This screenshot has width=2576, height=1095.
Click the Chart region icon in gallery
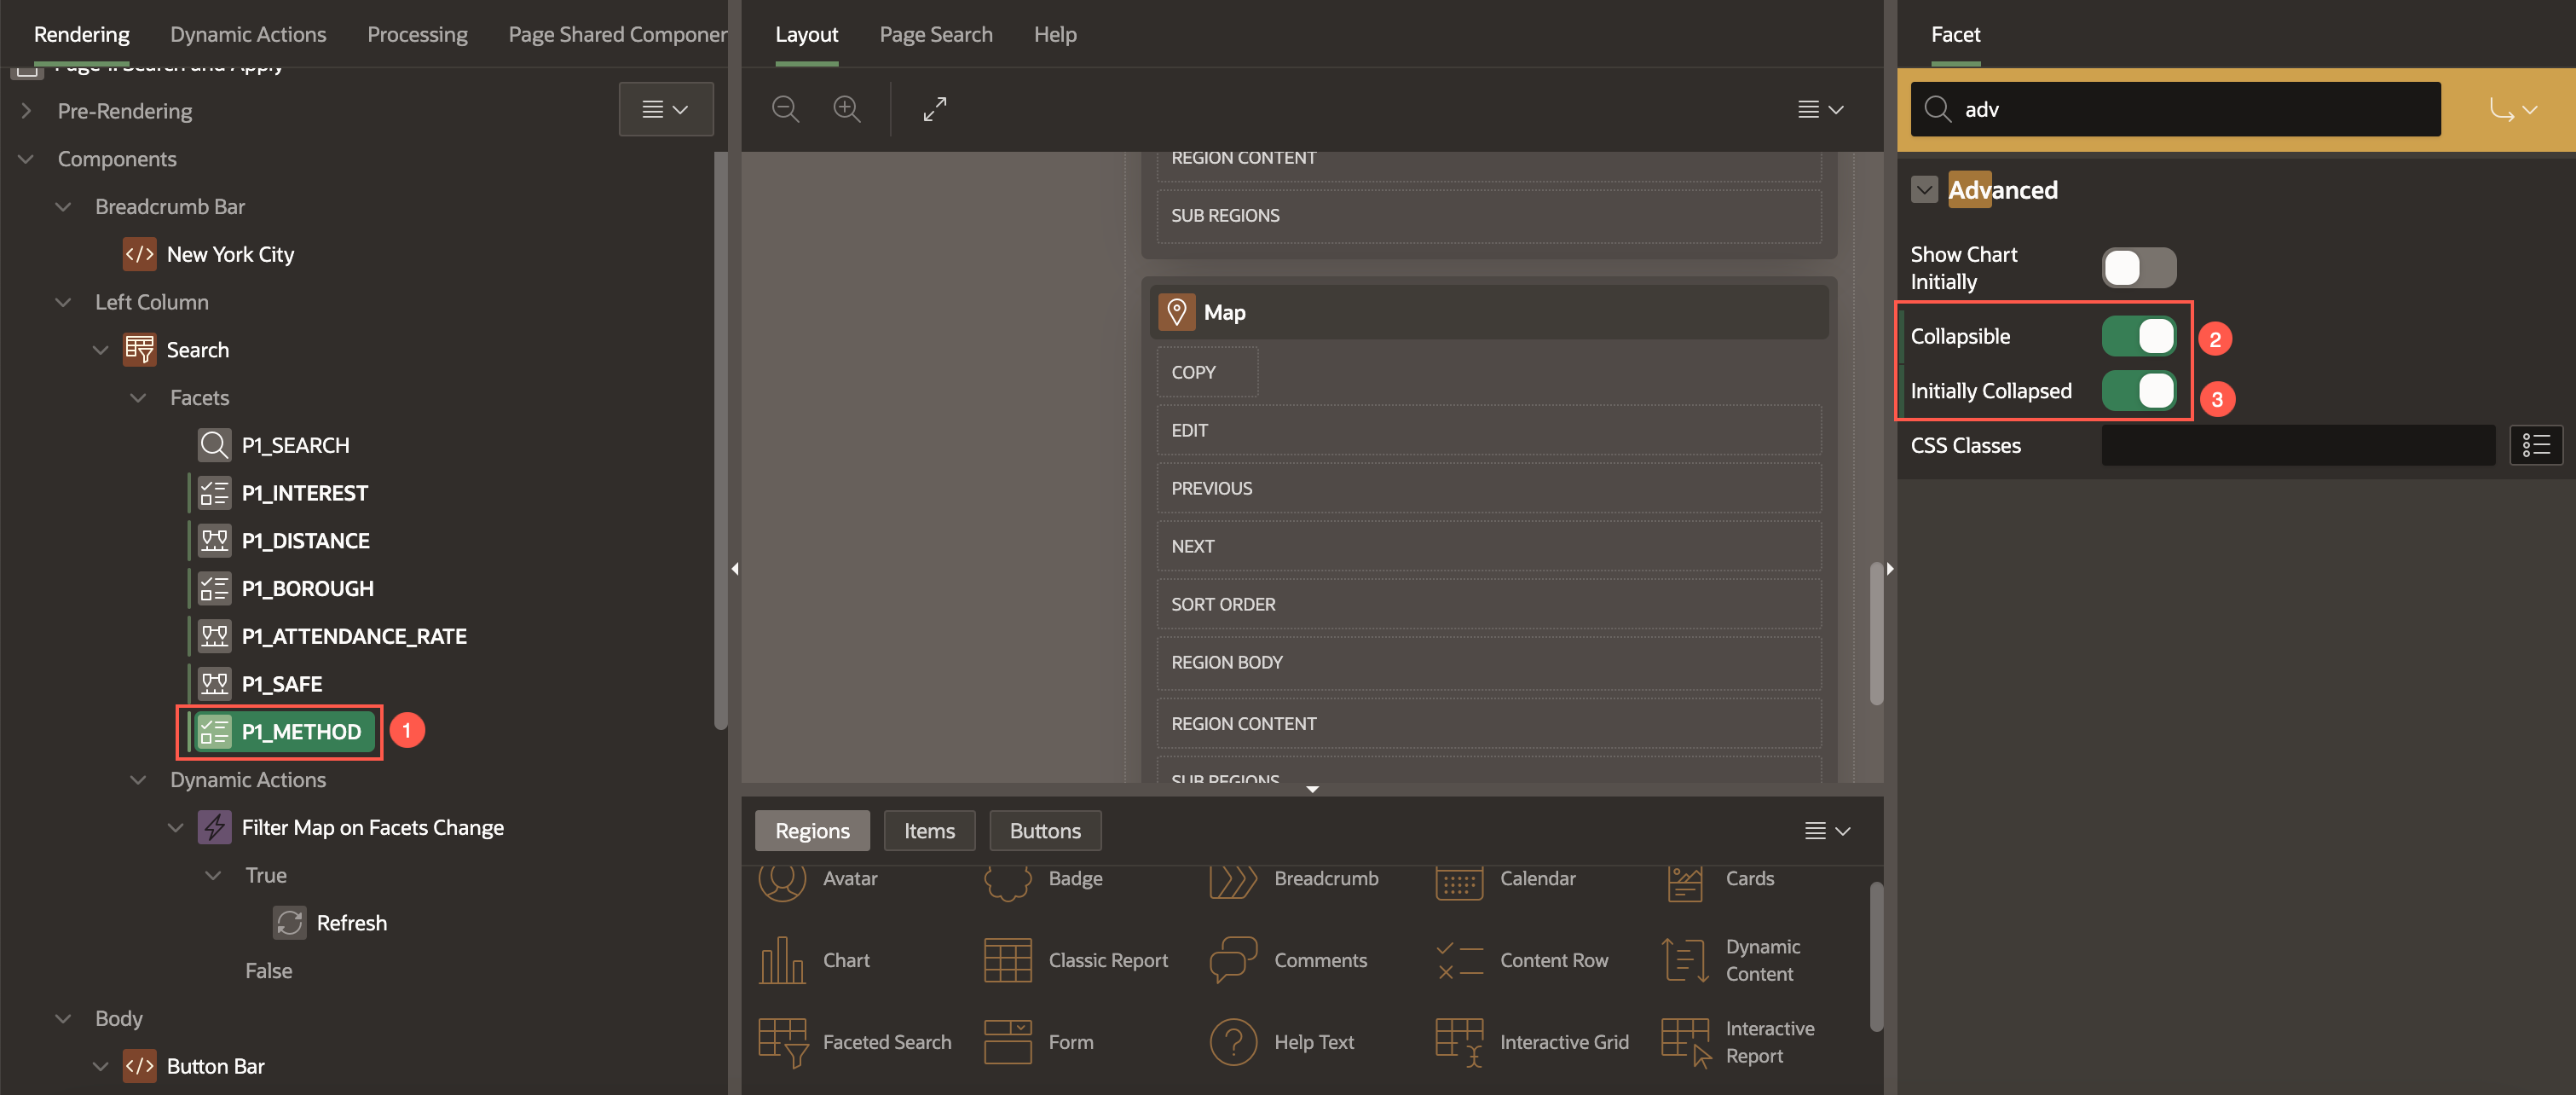tap(782, 960)
